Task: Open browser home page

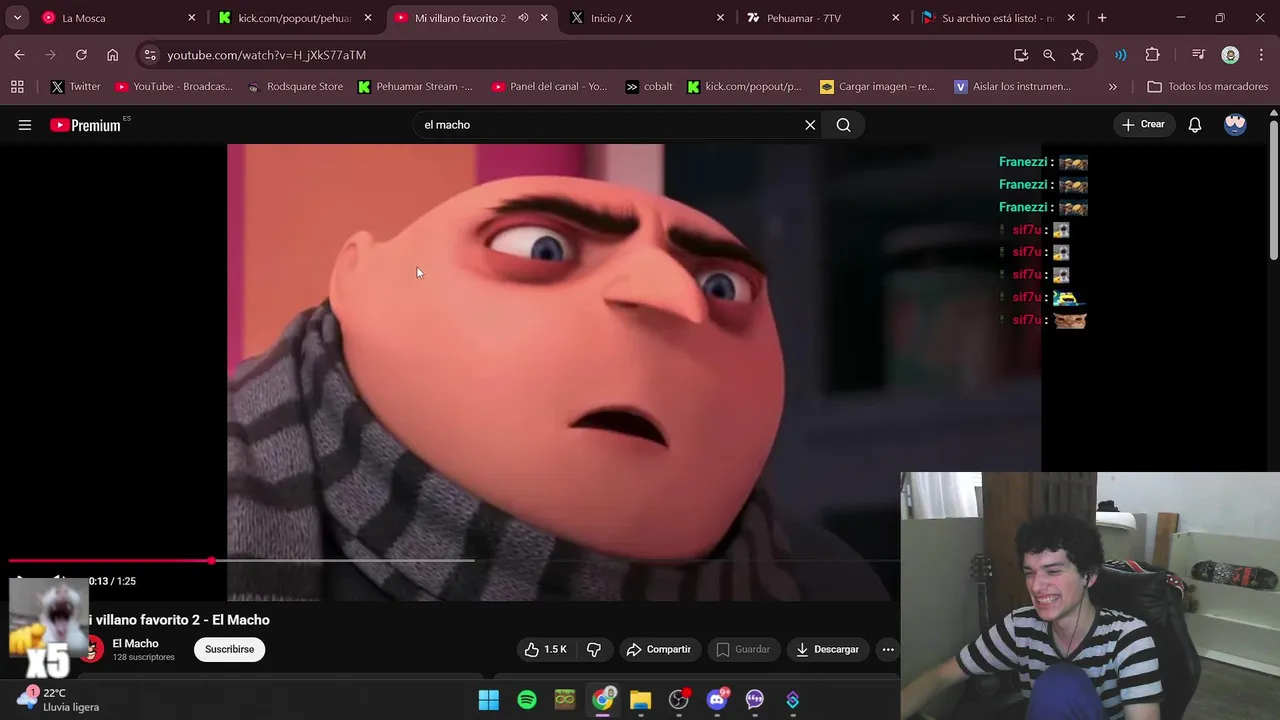Action: 112,55
